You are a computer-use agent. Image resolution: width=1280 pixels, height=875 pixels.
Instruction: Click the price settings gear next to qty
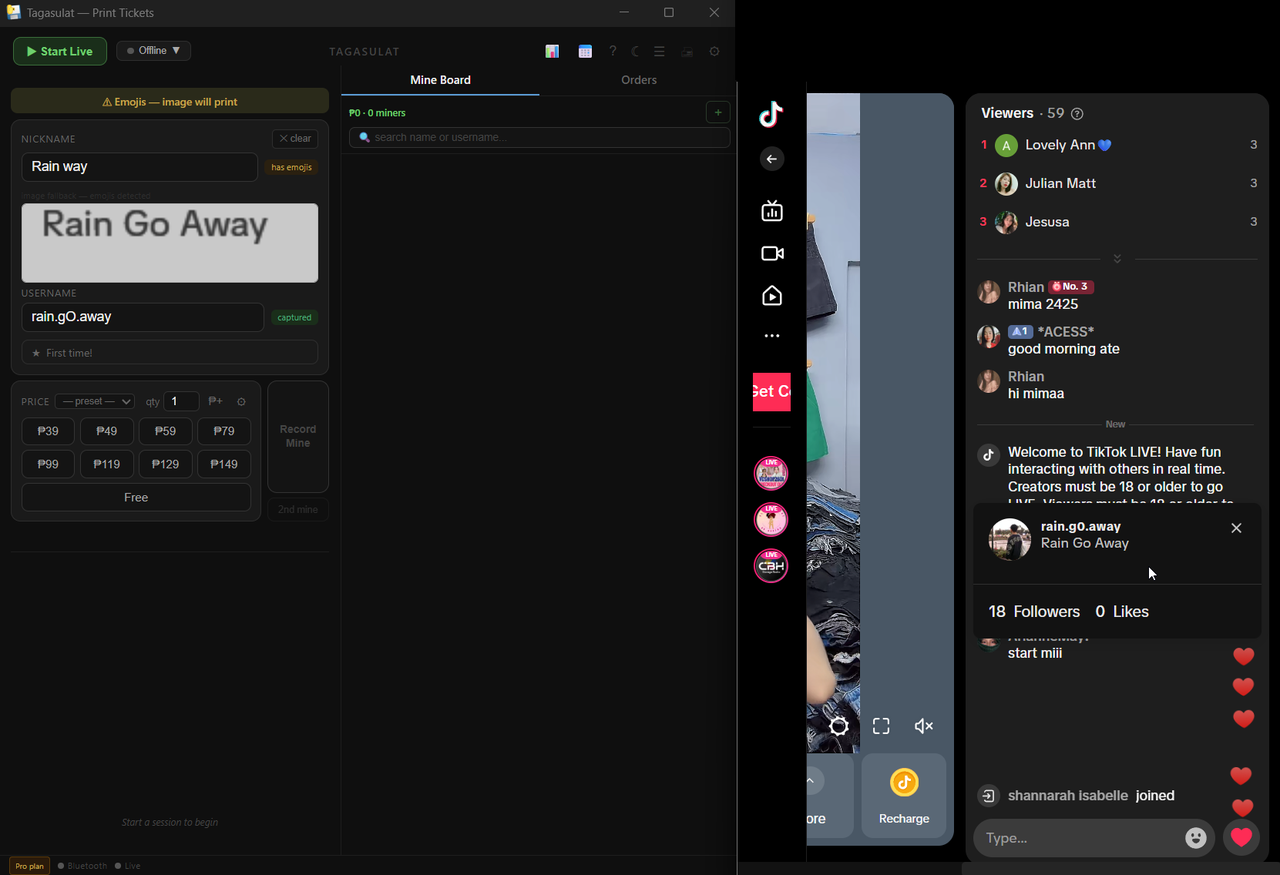(x=241, y=401)
